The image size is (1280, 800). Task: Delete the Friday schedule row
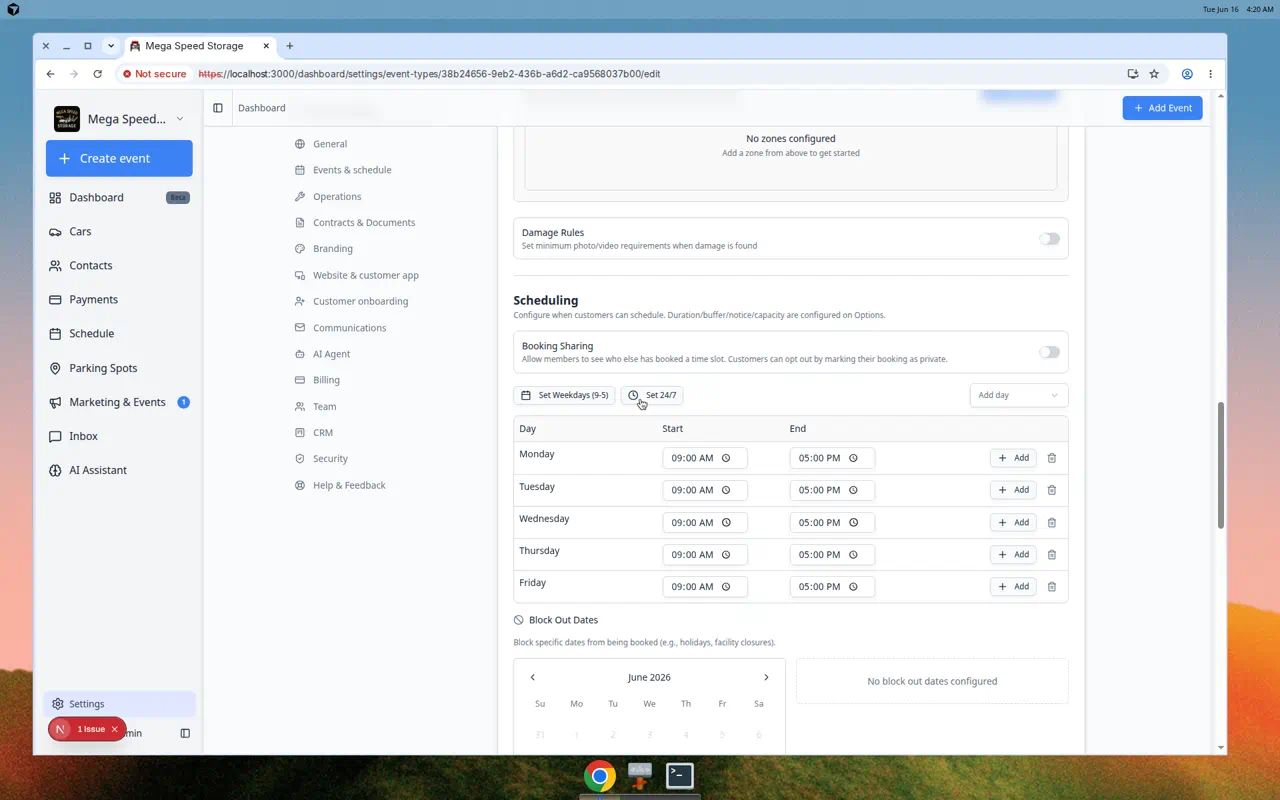1051,586
